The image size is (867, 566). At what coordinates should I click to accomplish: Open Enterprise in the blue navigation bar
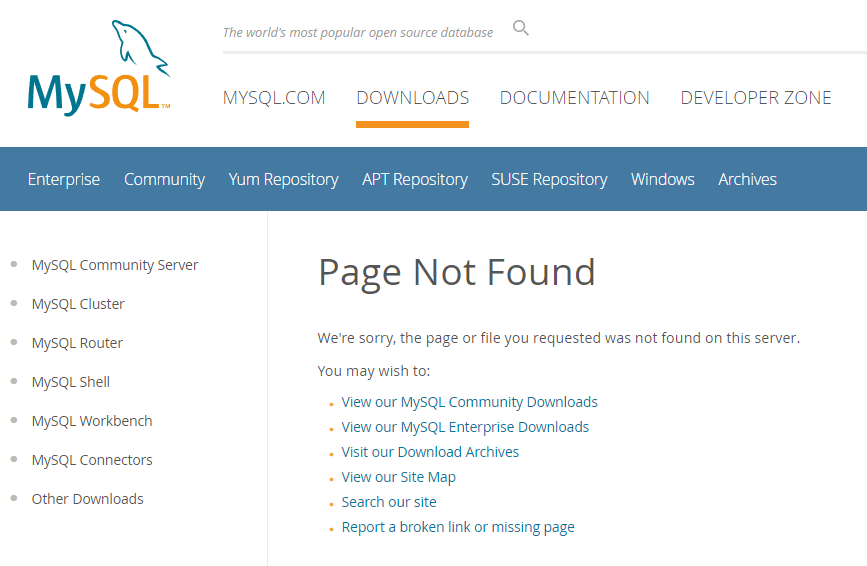click(64, 179)
